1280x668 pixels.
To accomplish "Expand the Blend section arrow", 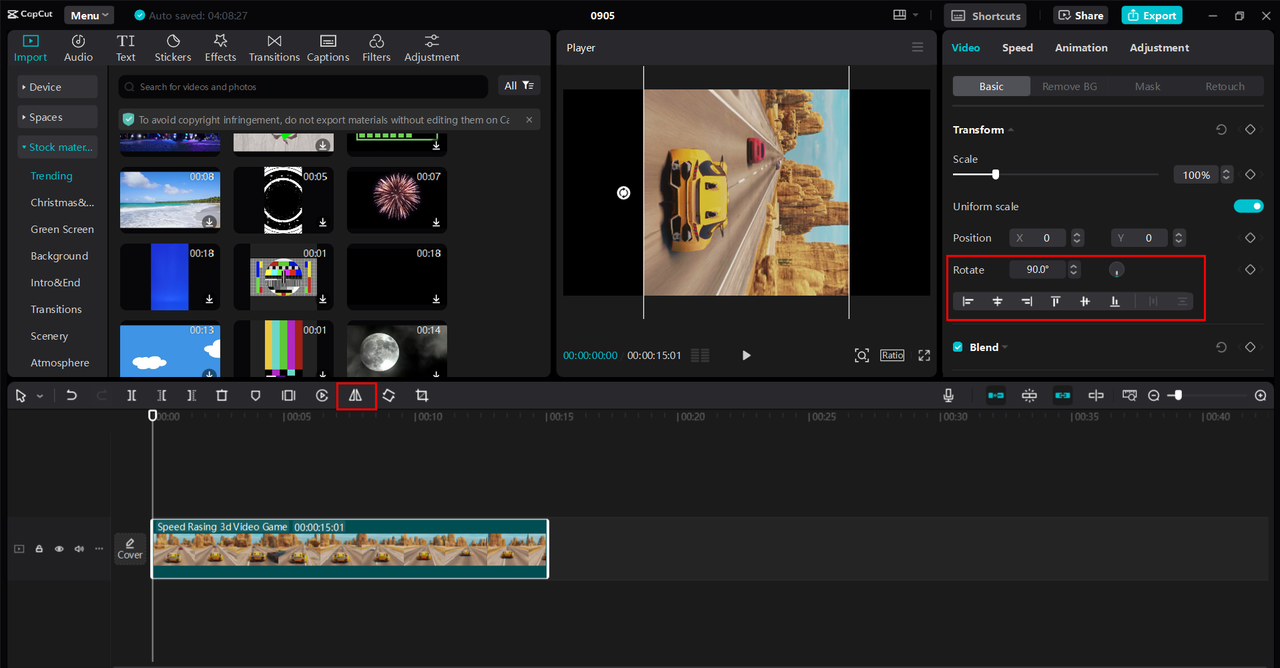I will coord(1005,347).
